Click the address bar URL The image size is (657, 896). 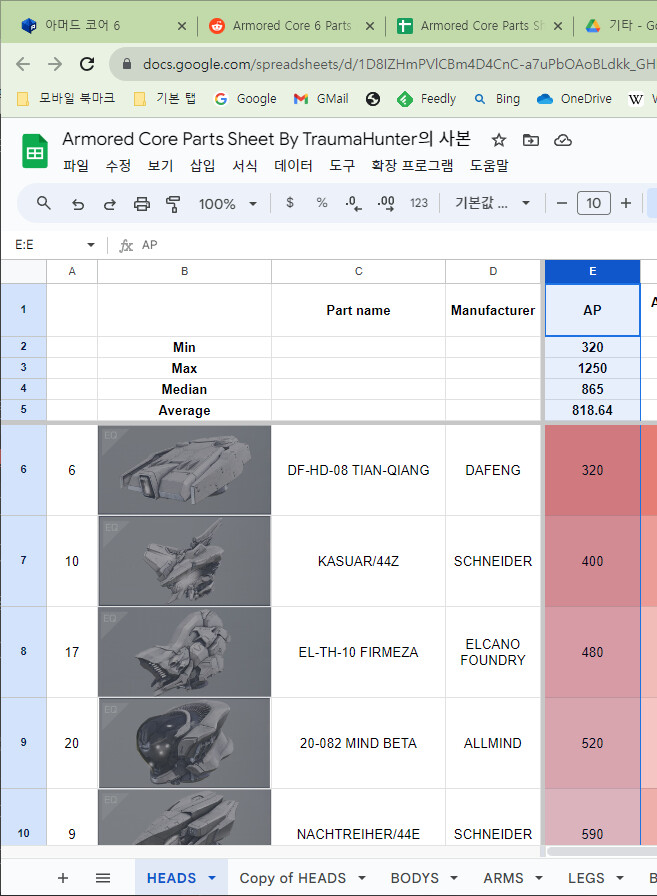(399, 64)
